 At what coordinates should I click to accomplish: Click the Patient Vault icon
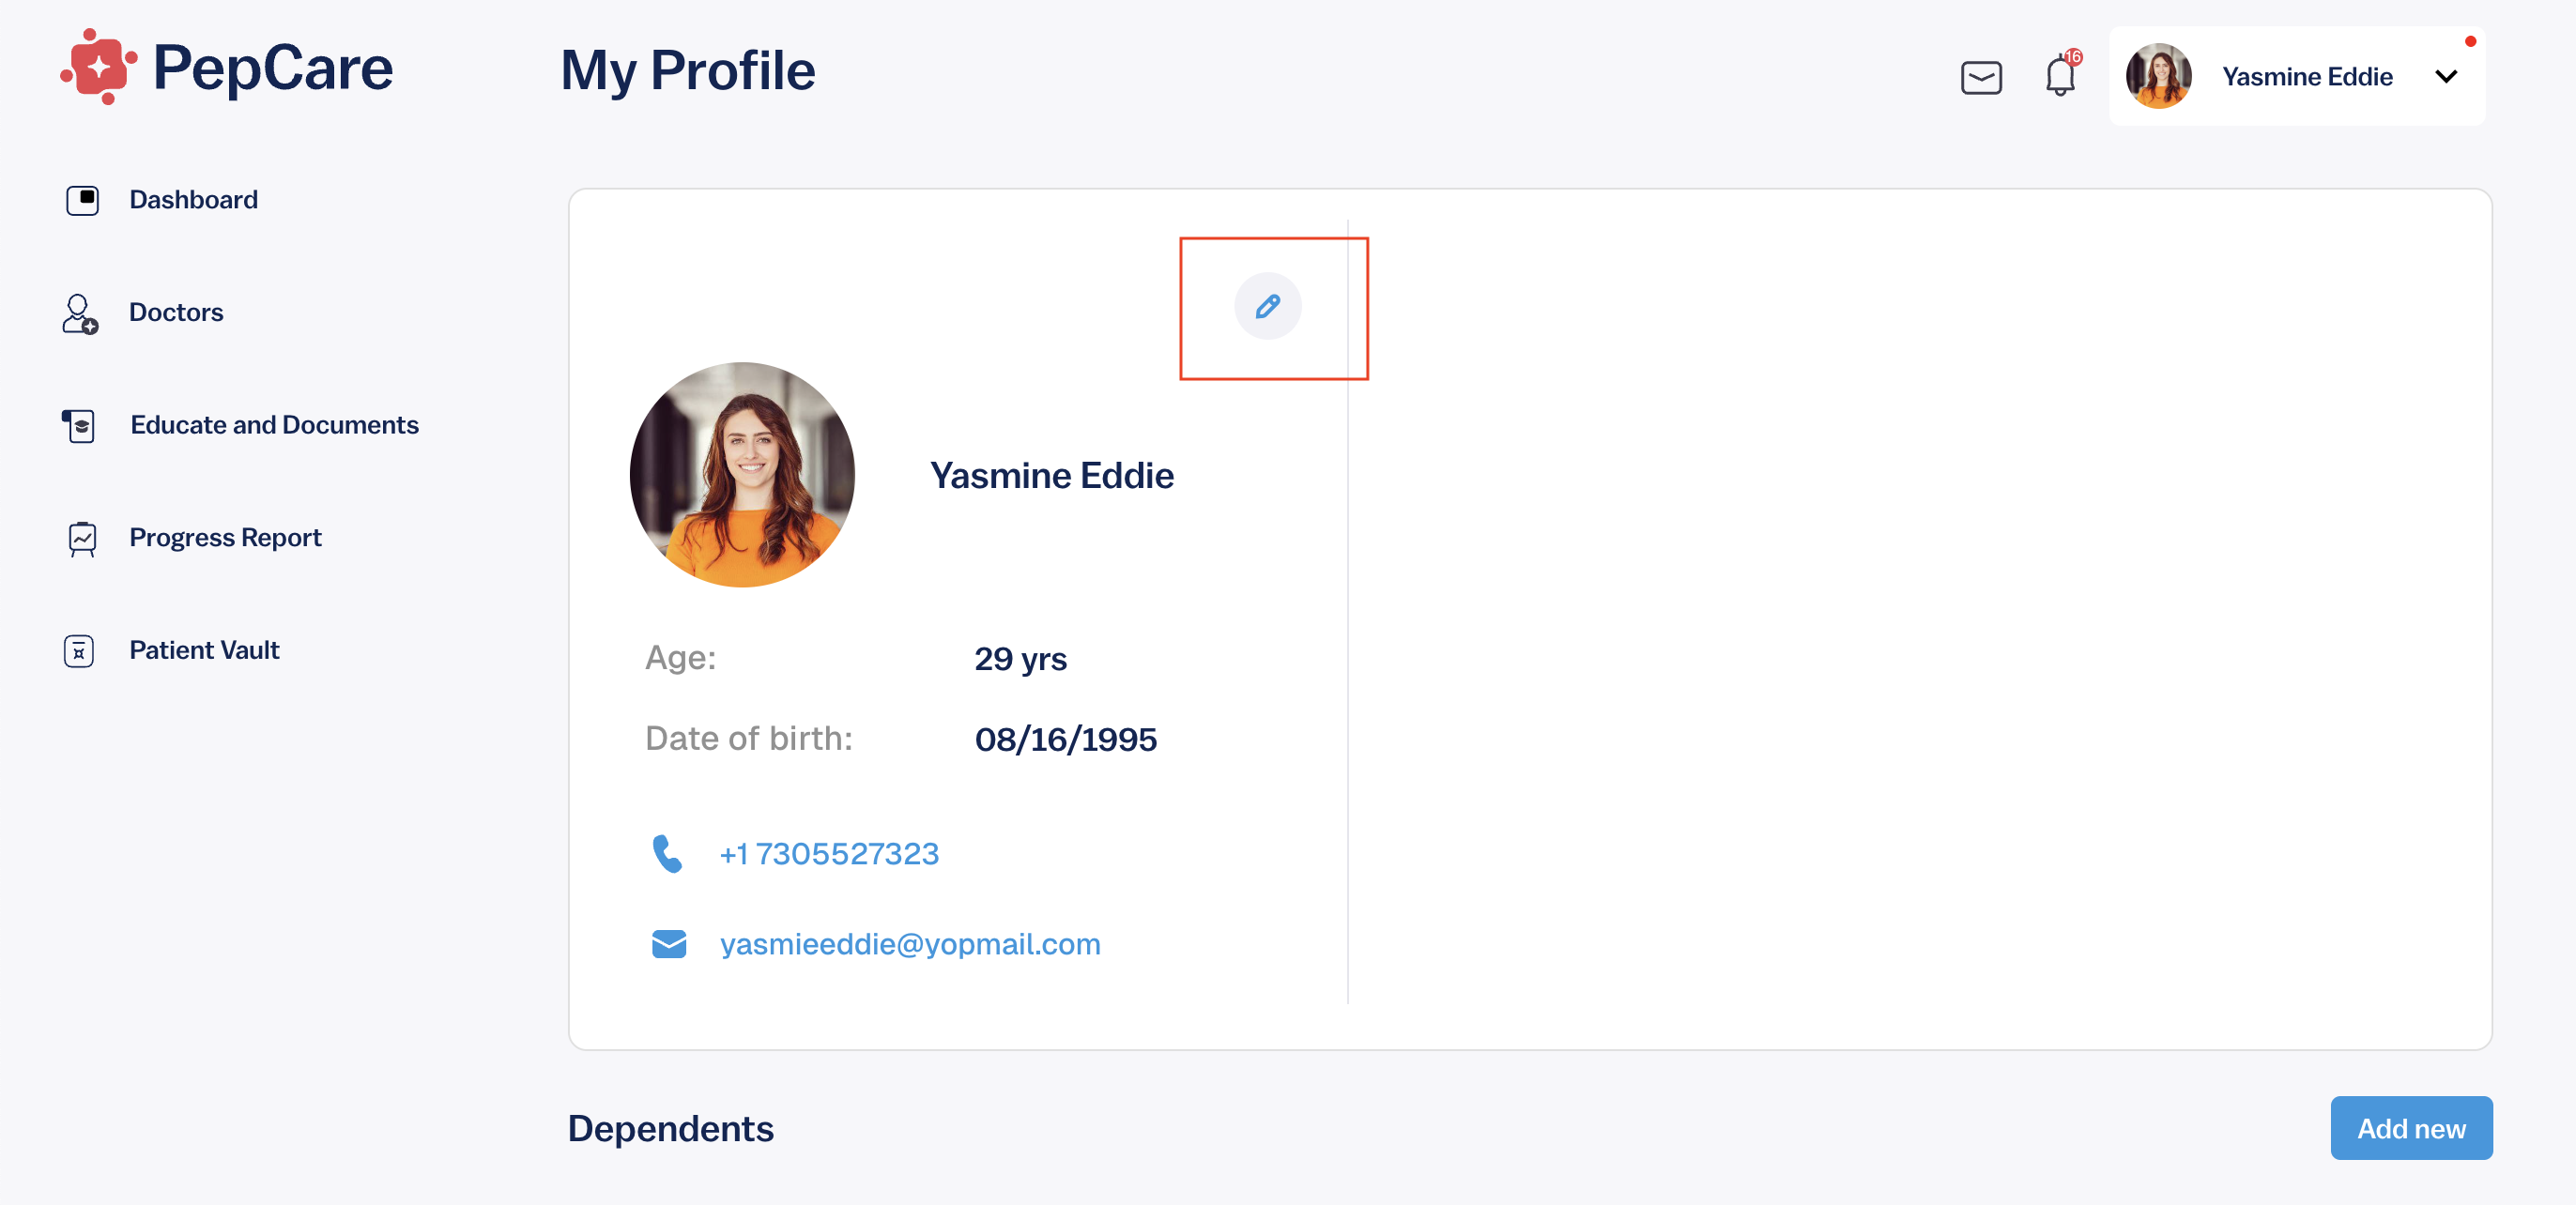coord(79,651)
